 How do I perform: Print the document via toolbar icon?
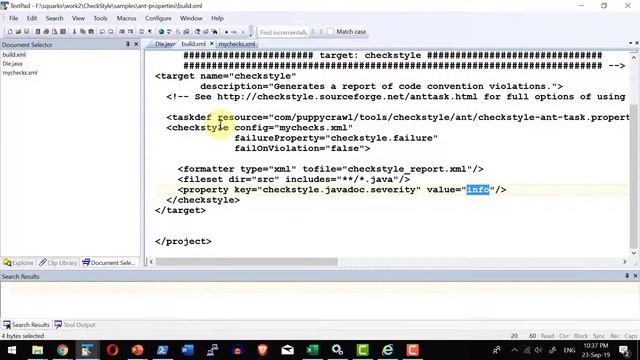tap(46, 31)
